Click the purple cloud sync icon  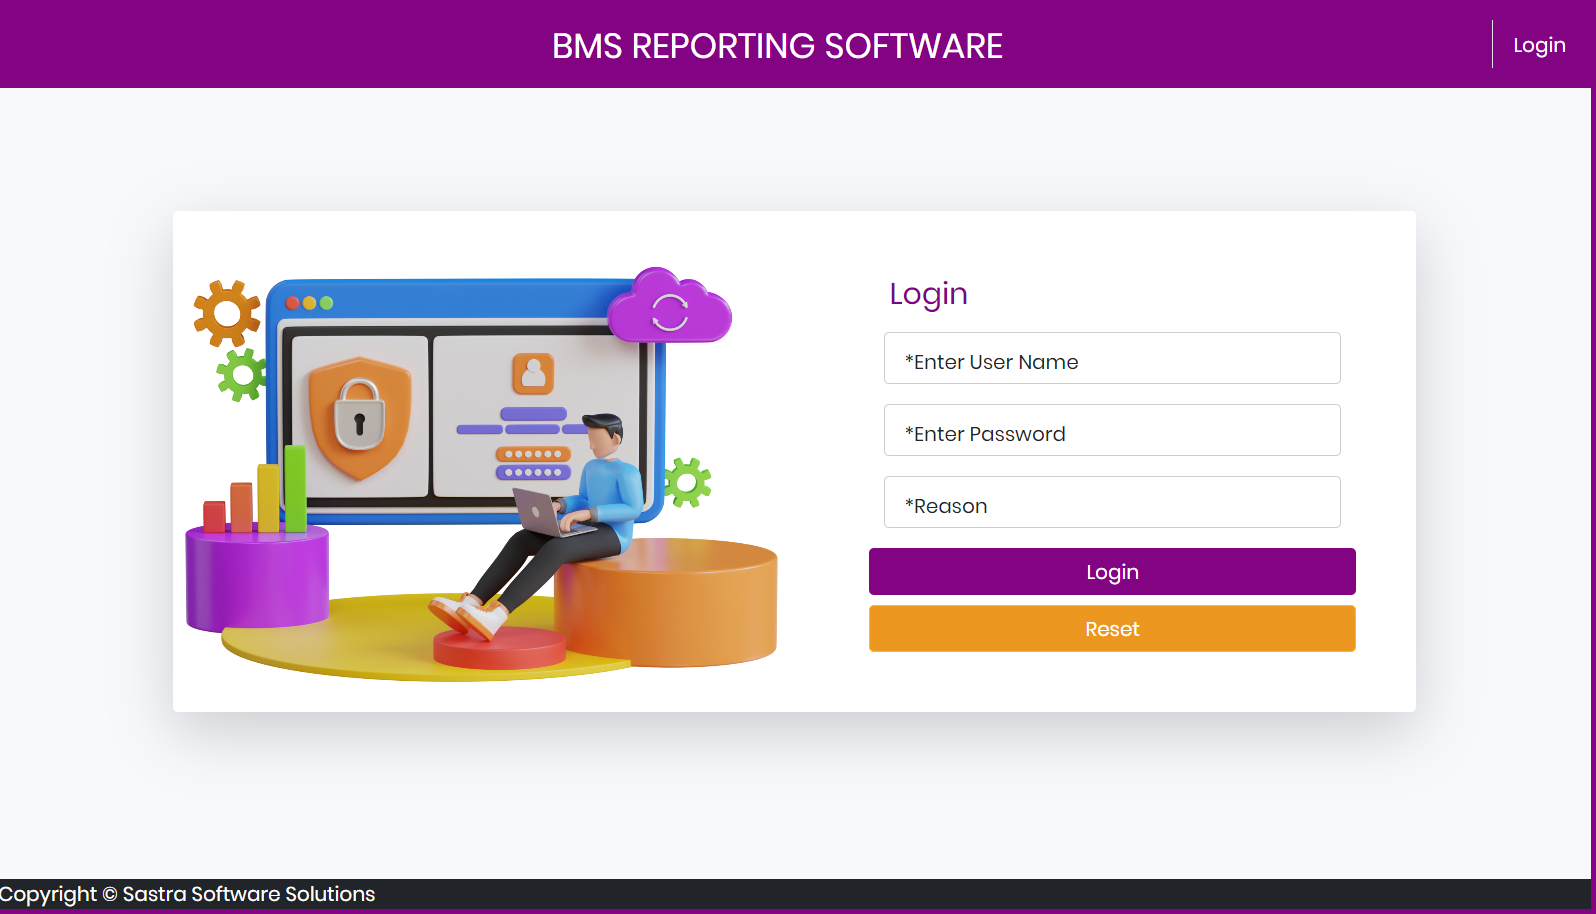coord(670,308)
